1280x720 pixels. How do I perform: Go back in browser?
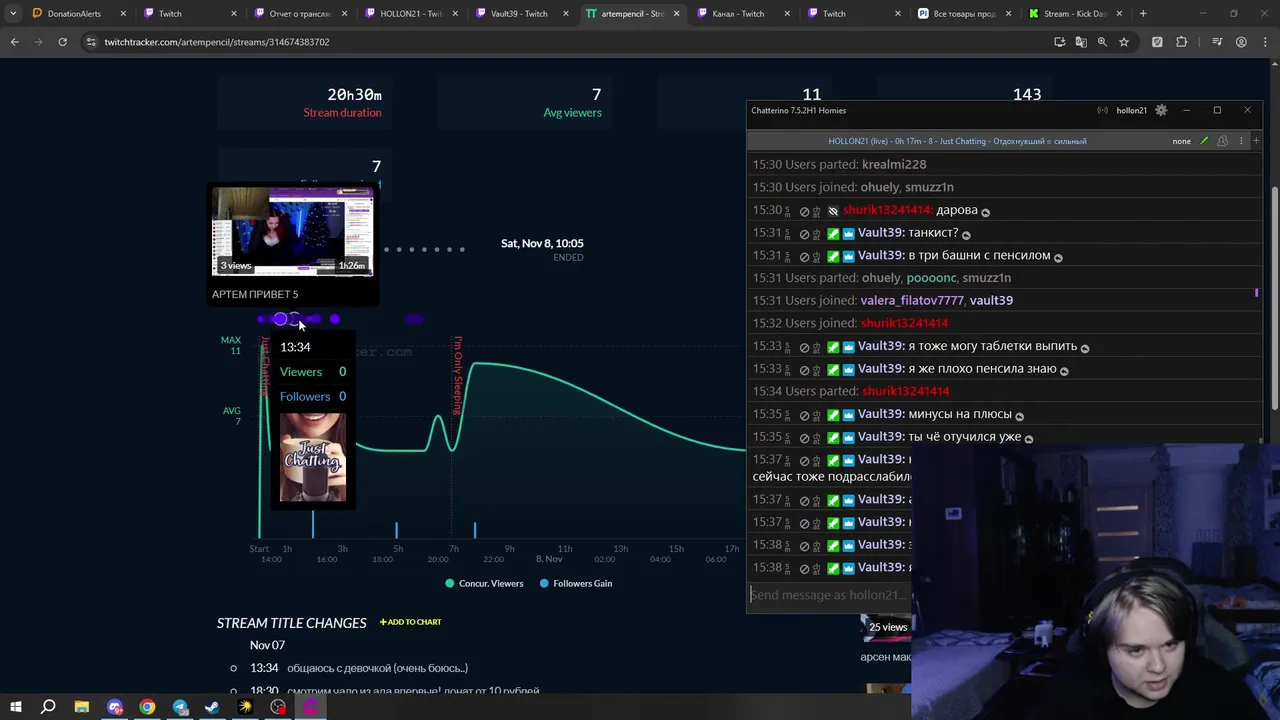point(14,42)
